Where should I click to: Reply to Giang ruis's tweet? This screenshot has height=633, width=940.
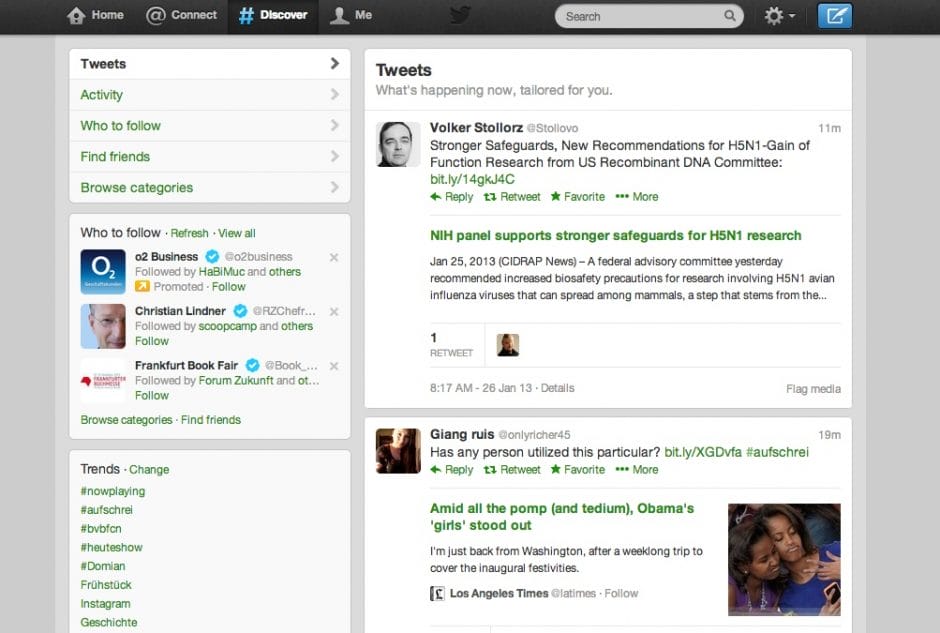(x=451, y=469)
